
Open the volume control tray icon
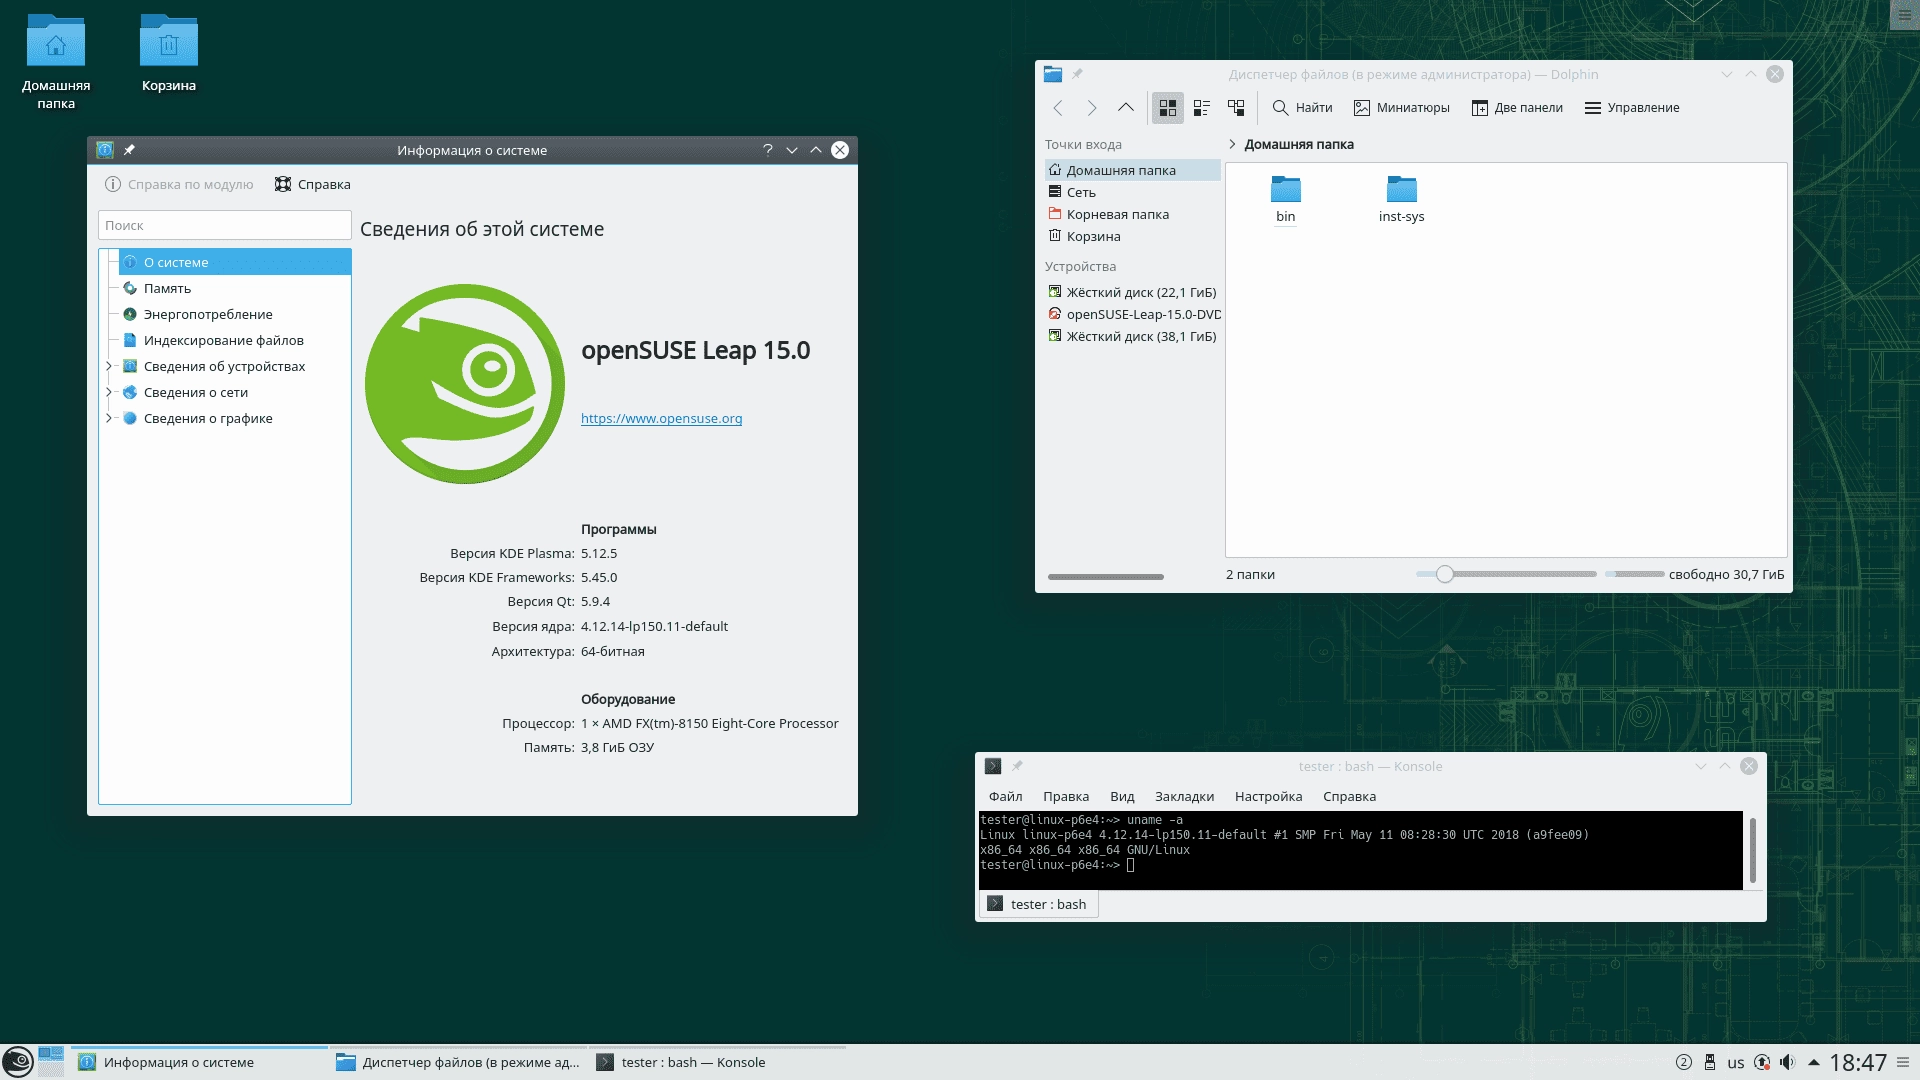1787,1062
